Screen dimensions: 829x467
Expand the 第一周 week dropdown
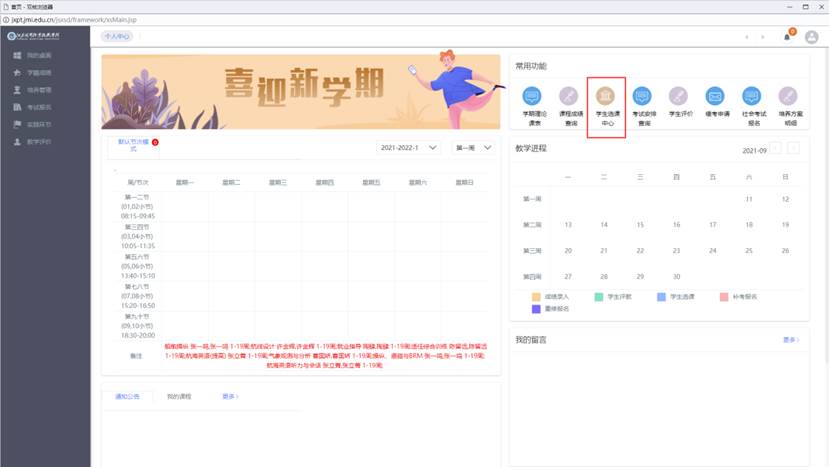473,148
